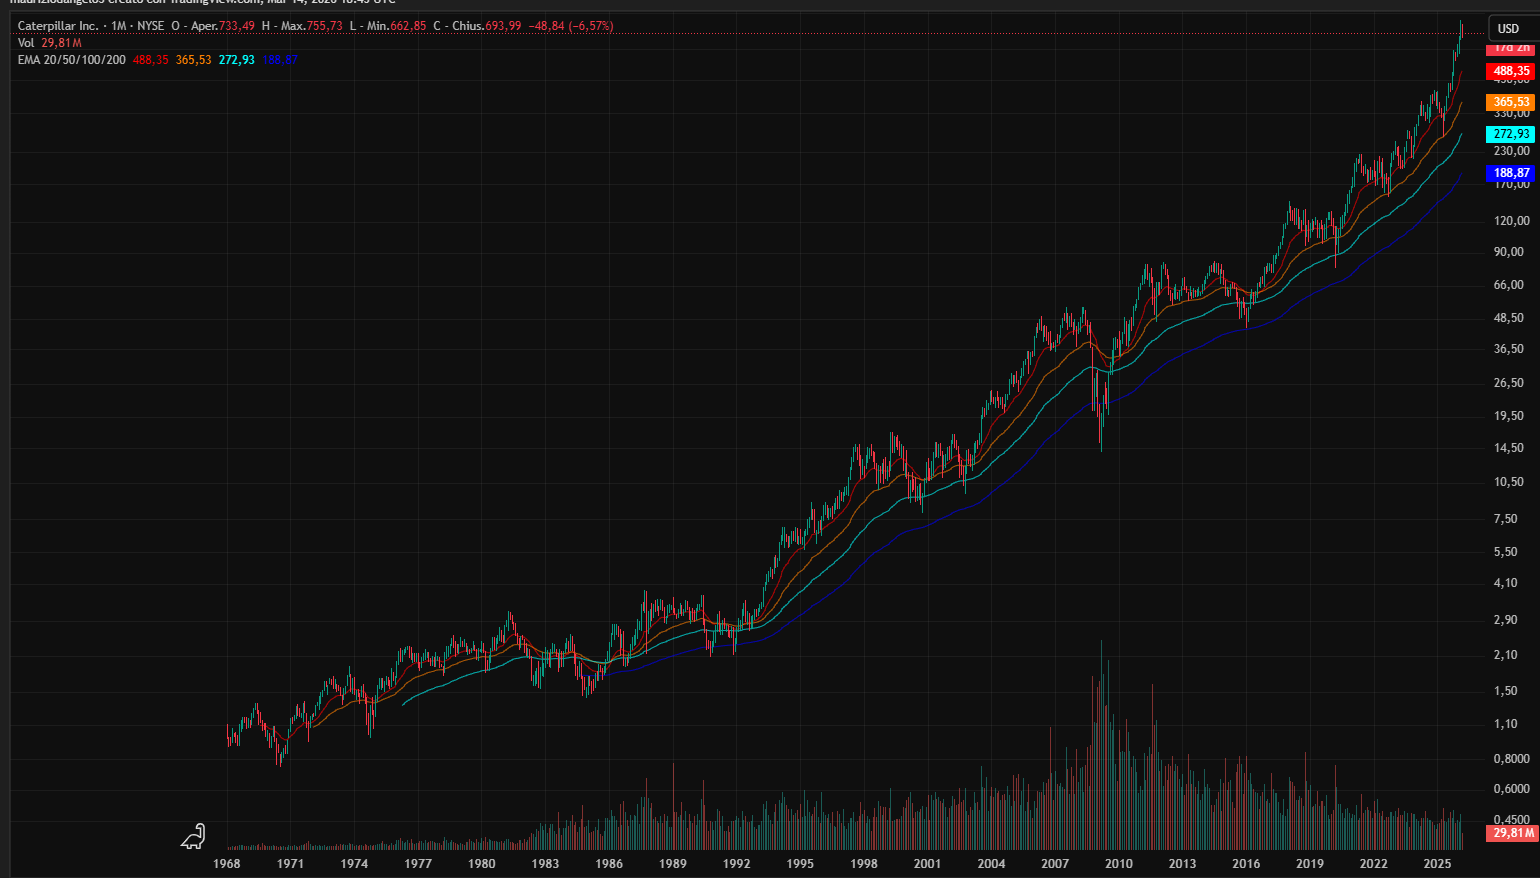Click the 2022 label on time axis

[x=1374, y=864]
